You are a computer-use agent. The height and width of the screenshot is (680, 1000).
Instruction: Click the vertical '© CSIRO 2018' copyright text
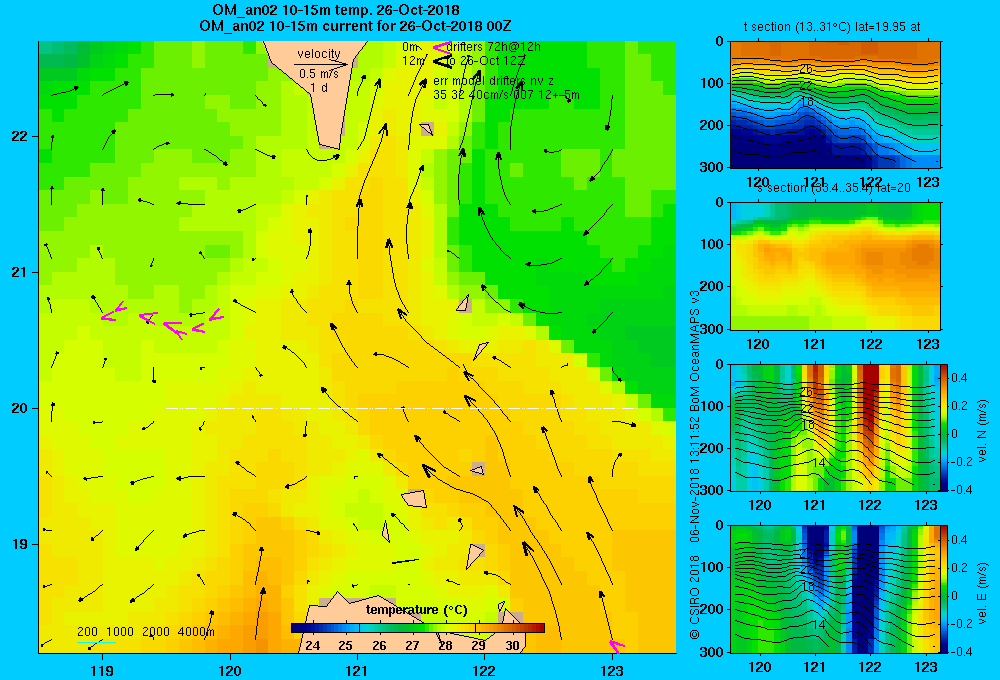[x=695, y=596]
